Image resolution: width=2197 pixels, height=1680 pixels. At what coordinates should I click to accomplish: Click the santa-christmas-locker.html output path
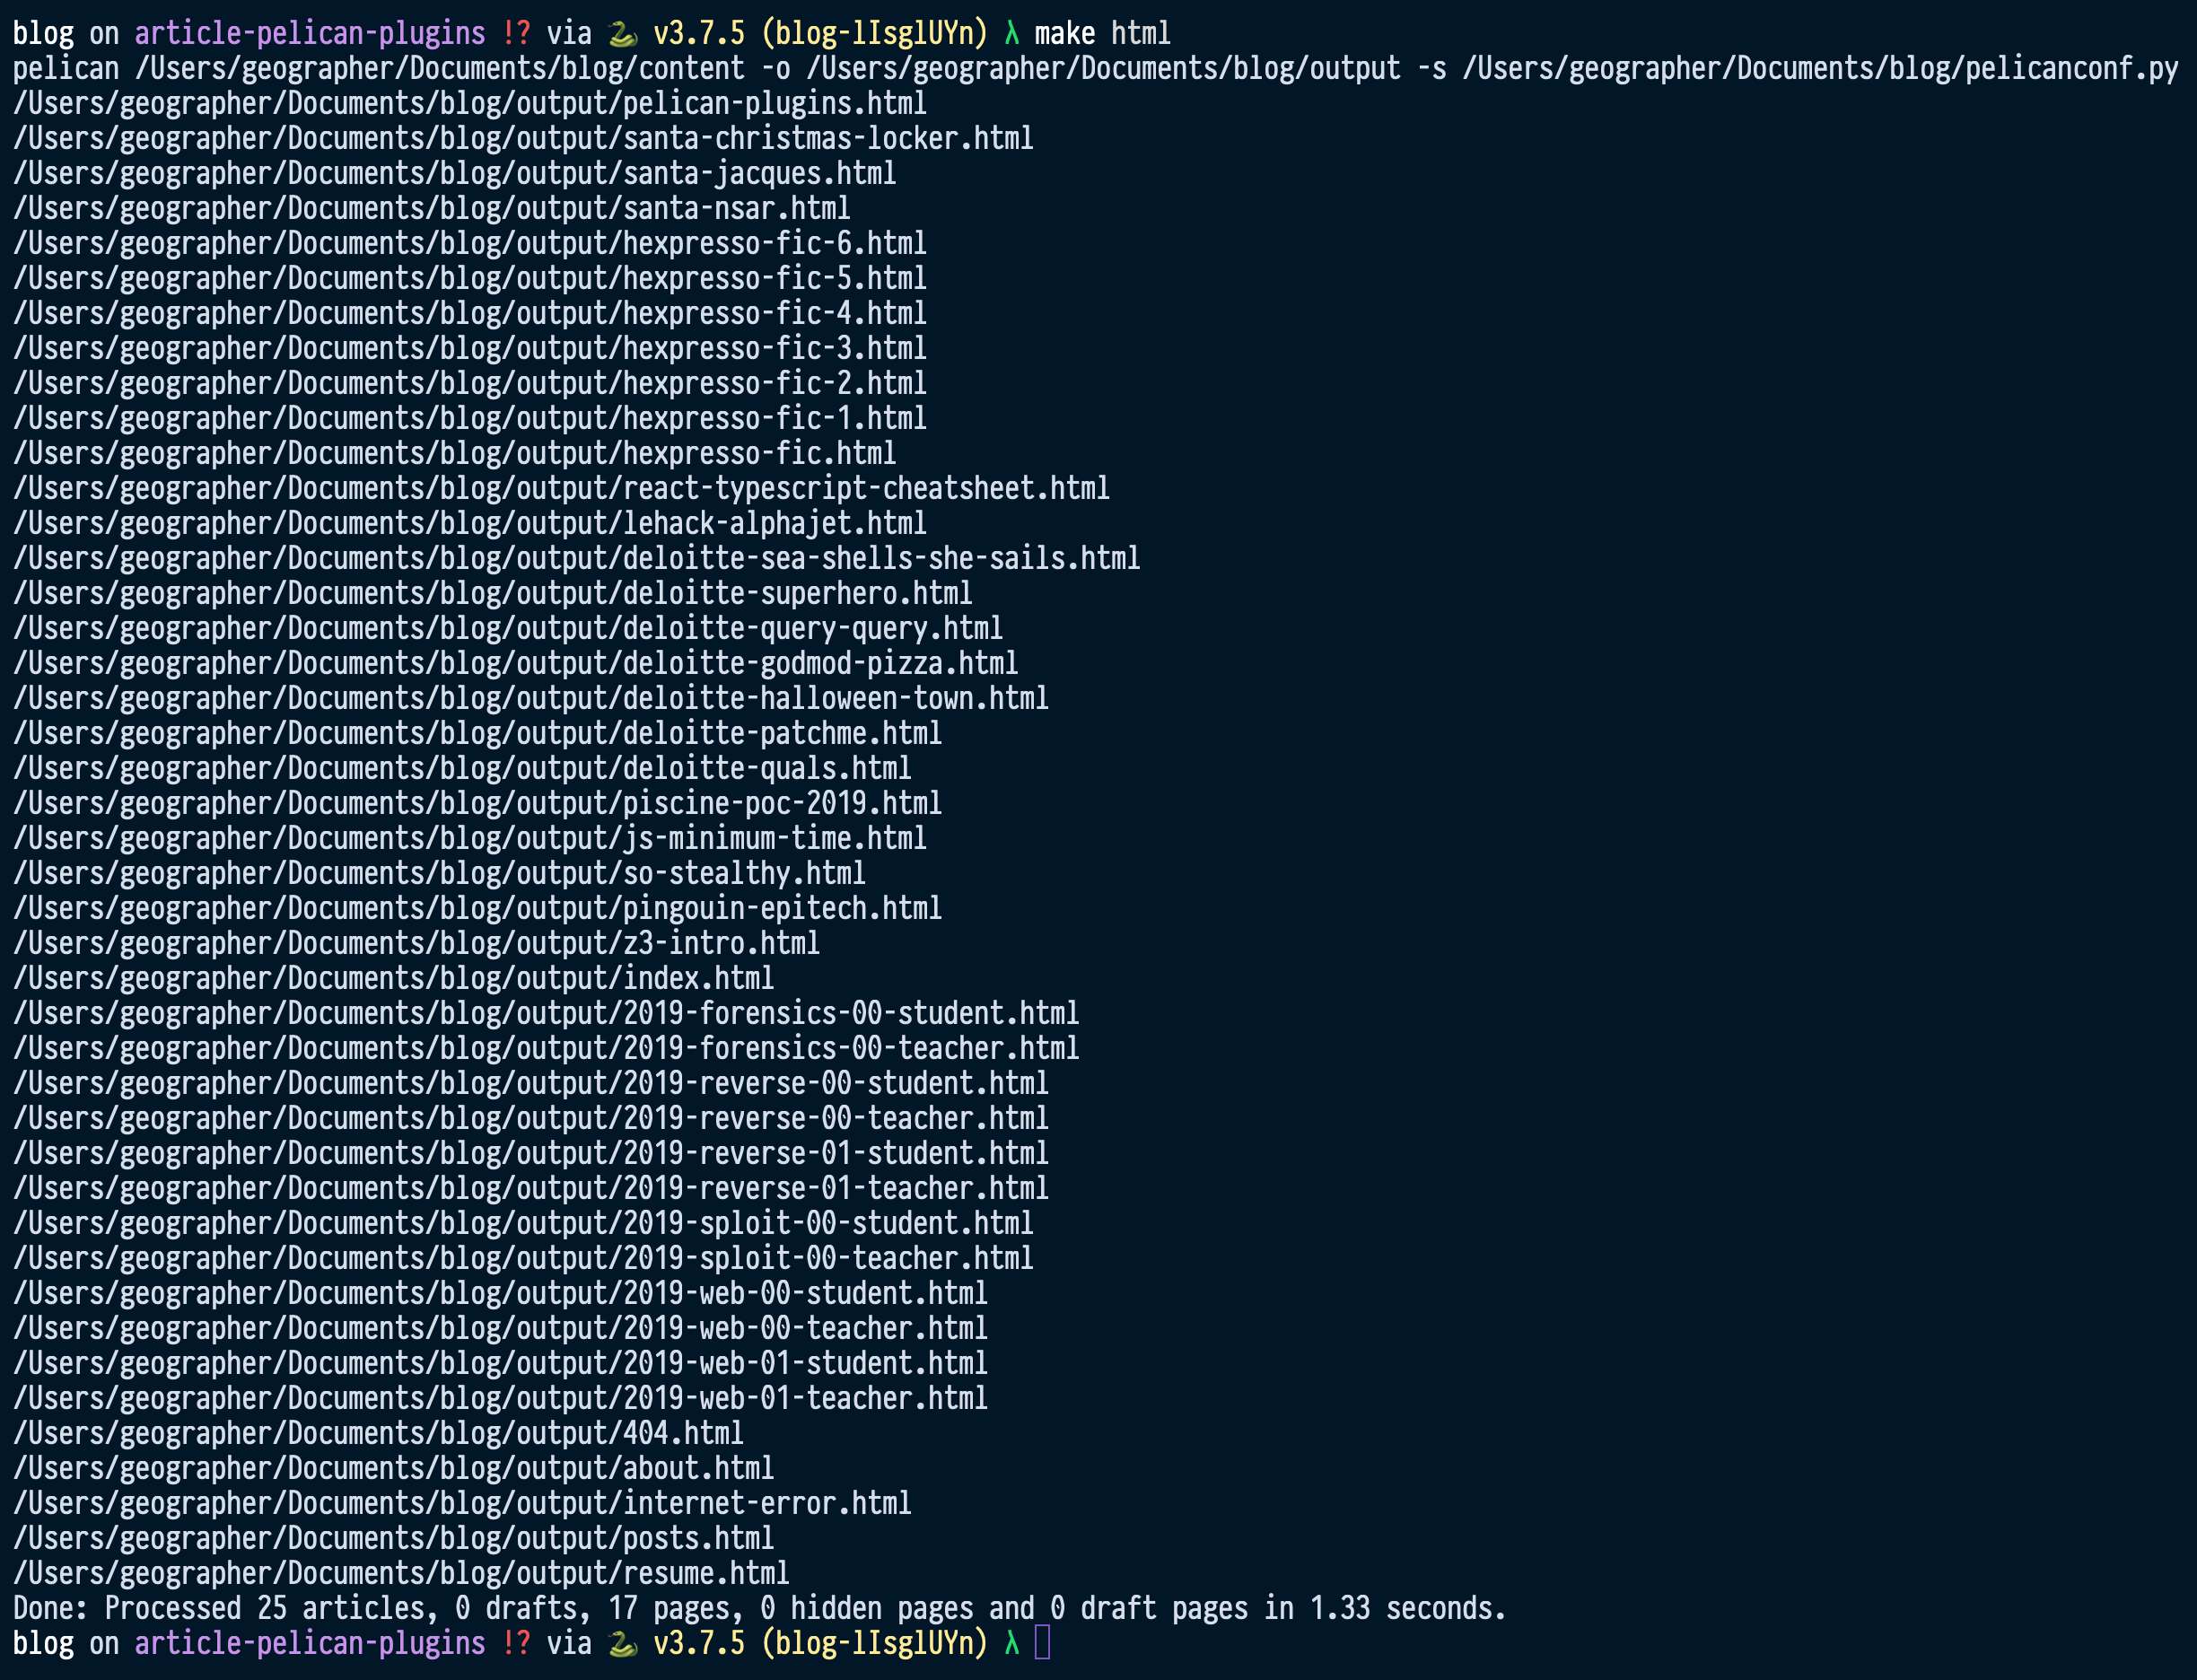tap(522, 138)
